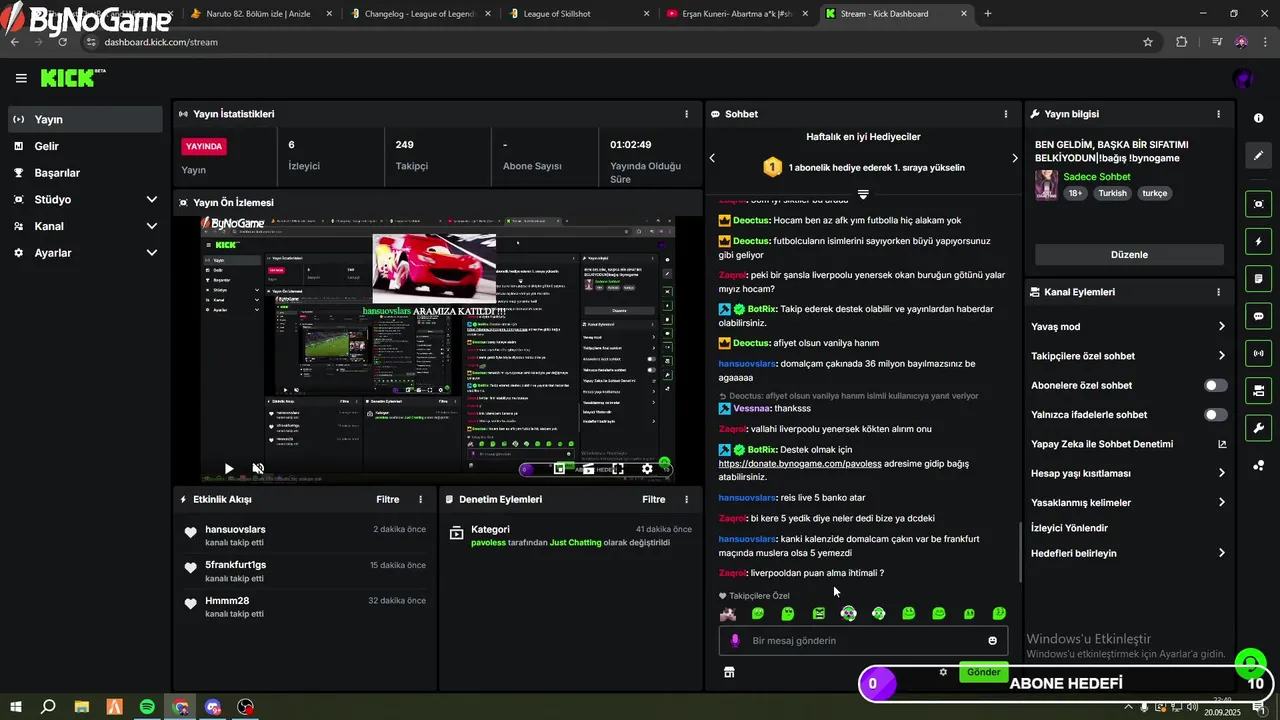Open the donate.bynogame.com/pavoless link

coord(800,464)
